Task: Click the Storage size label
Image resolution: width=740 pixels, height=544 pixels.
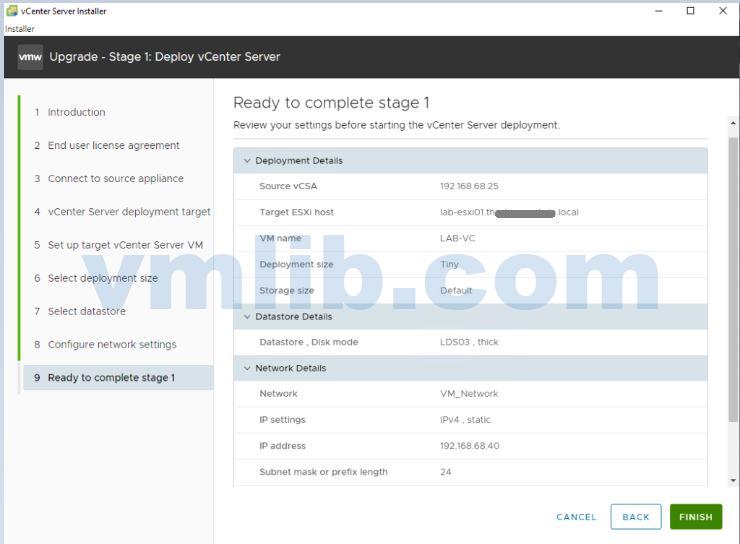Action: tap(286, 291)
